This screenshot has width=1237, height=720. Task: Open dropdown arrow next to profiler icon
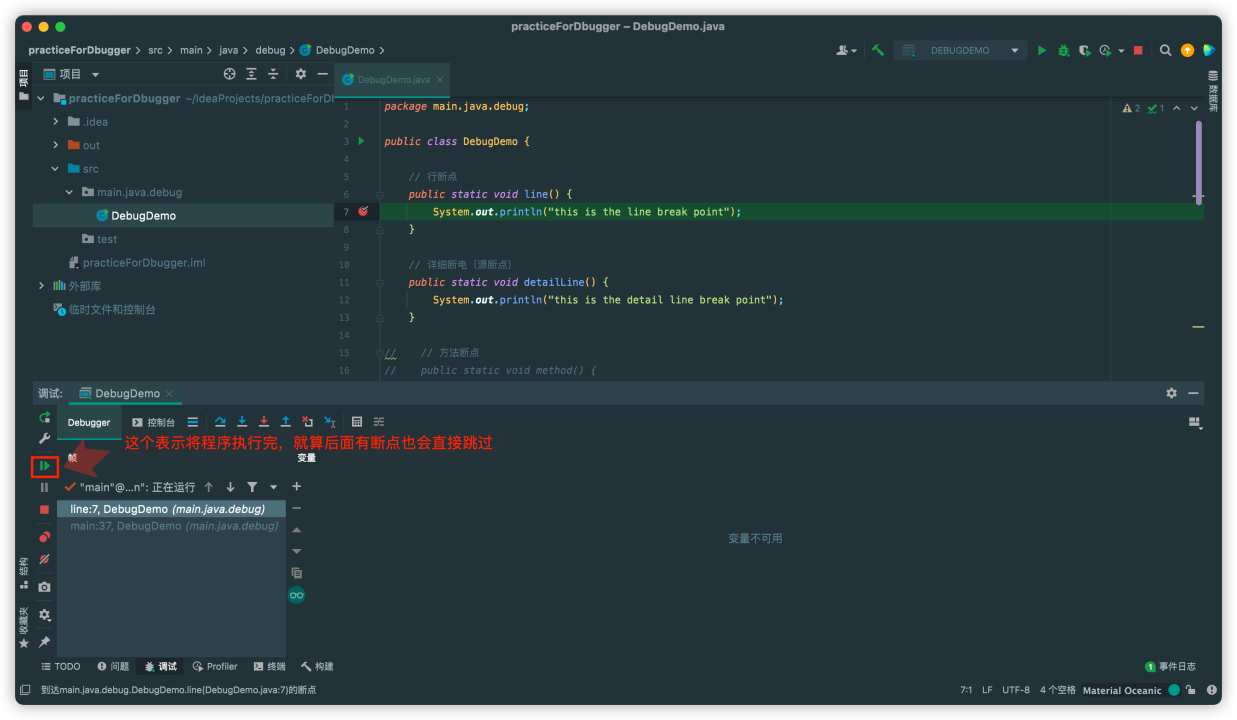1121,51
